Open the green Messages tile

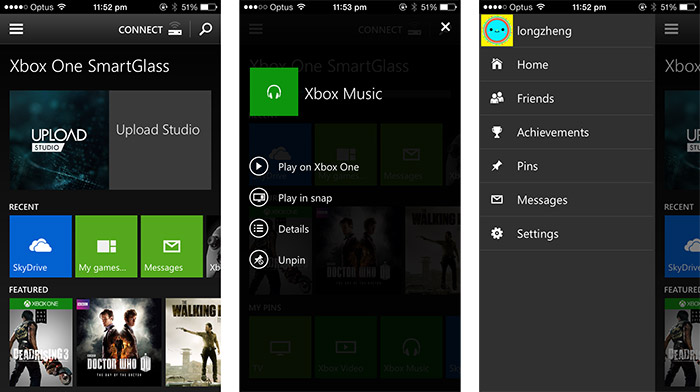pyautogui.click(x=172, y=246)
